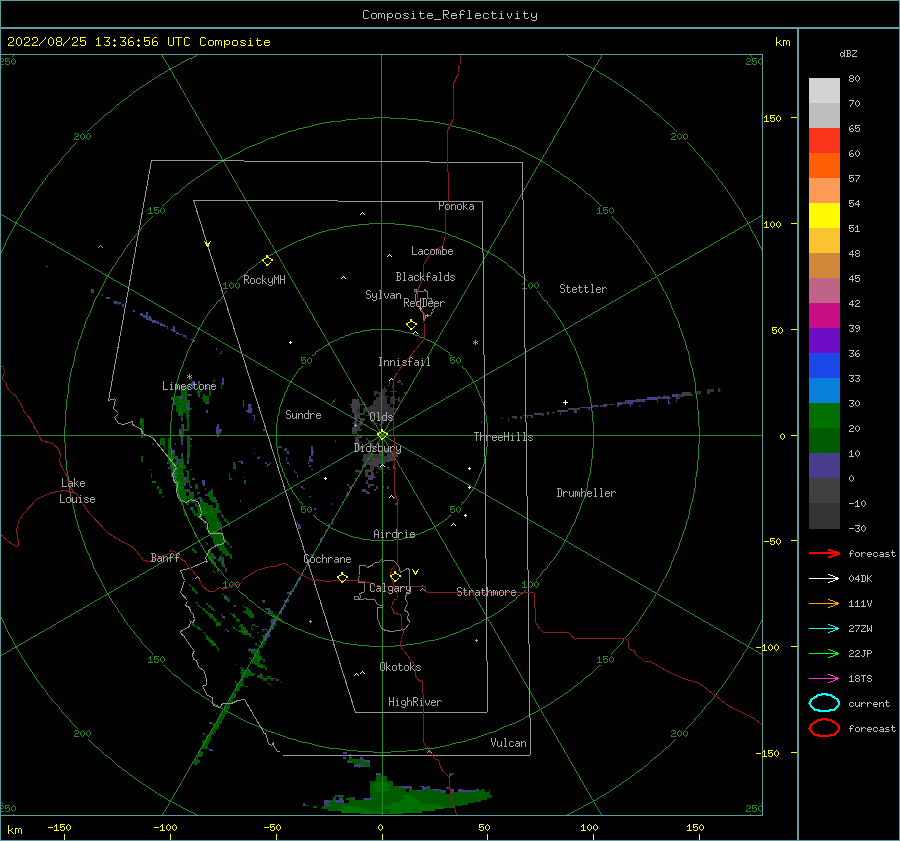Select the light gray 80–70 dBZ swatch
The height and width of the screenshot is (841, 900).
tap(824, 91)
